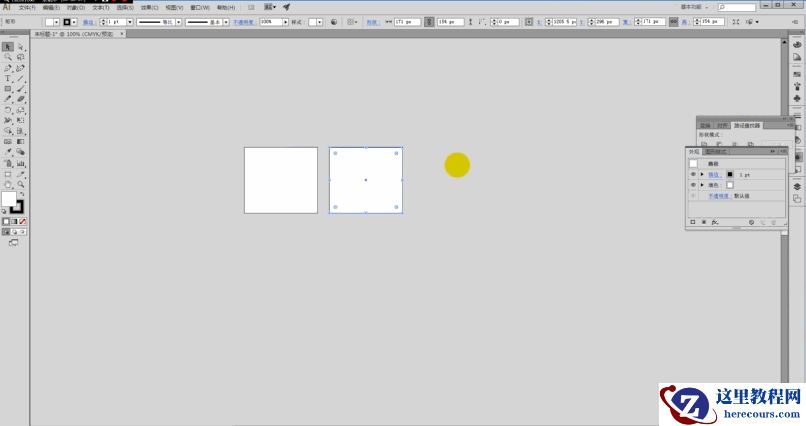Open Recolor Artwork from control bar

click(334, 22)
